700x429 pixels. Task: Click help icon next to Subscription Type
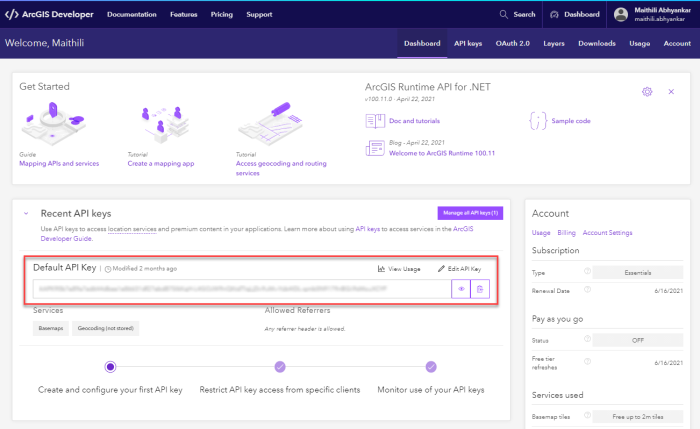click(587, 272)
